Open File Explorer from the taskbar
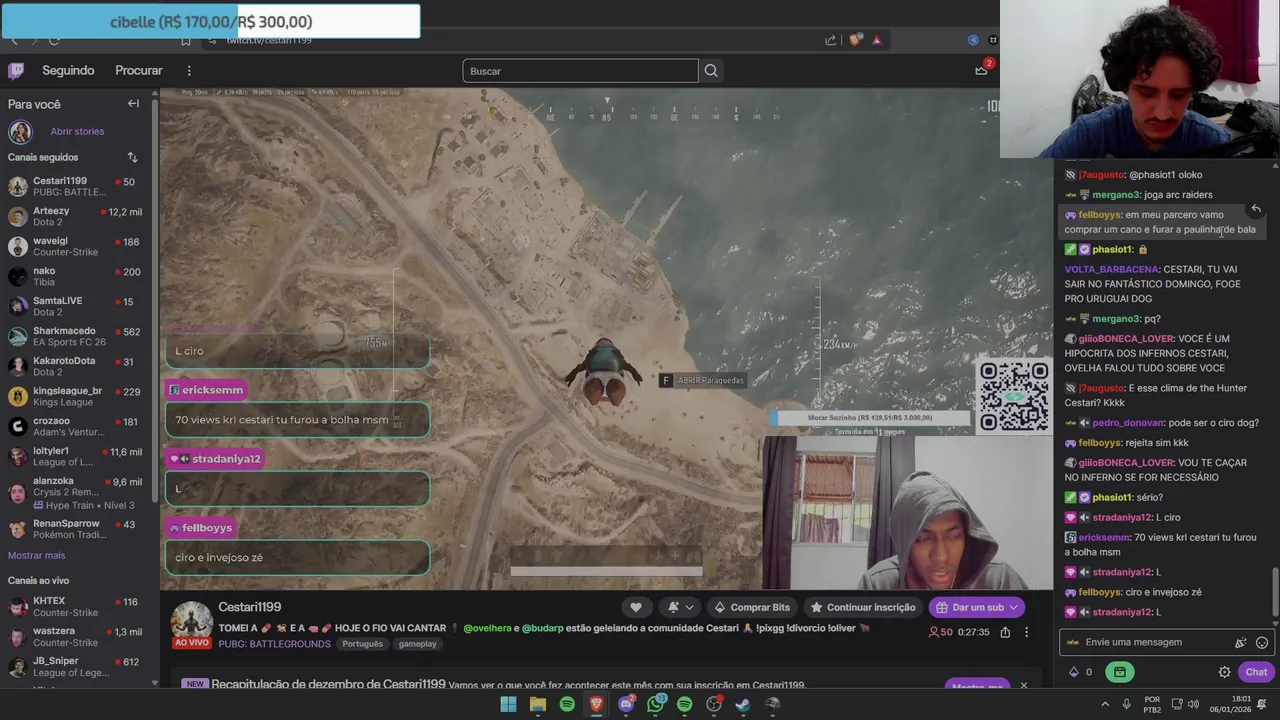Image resolution: width=1280 pixels, height=720 pixels. point(537,704)
